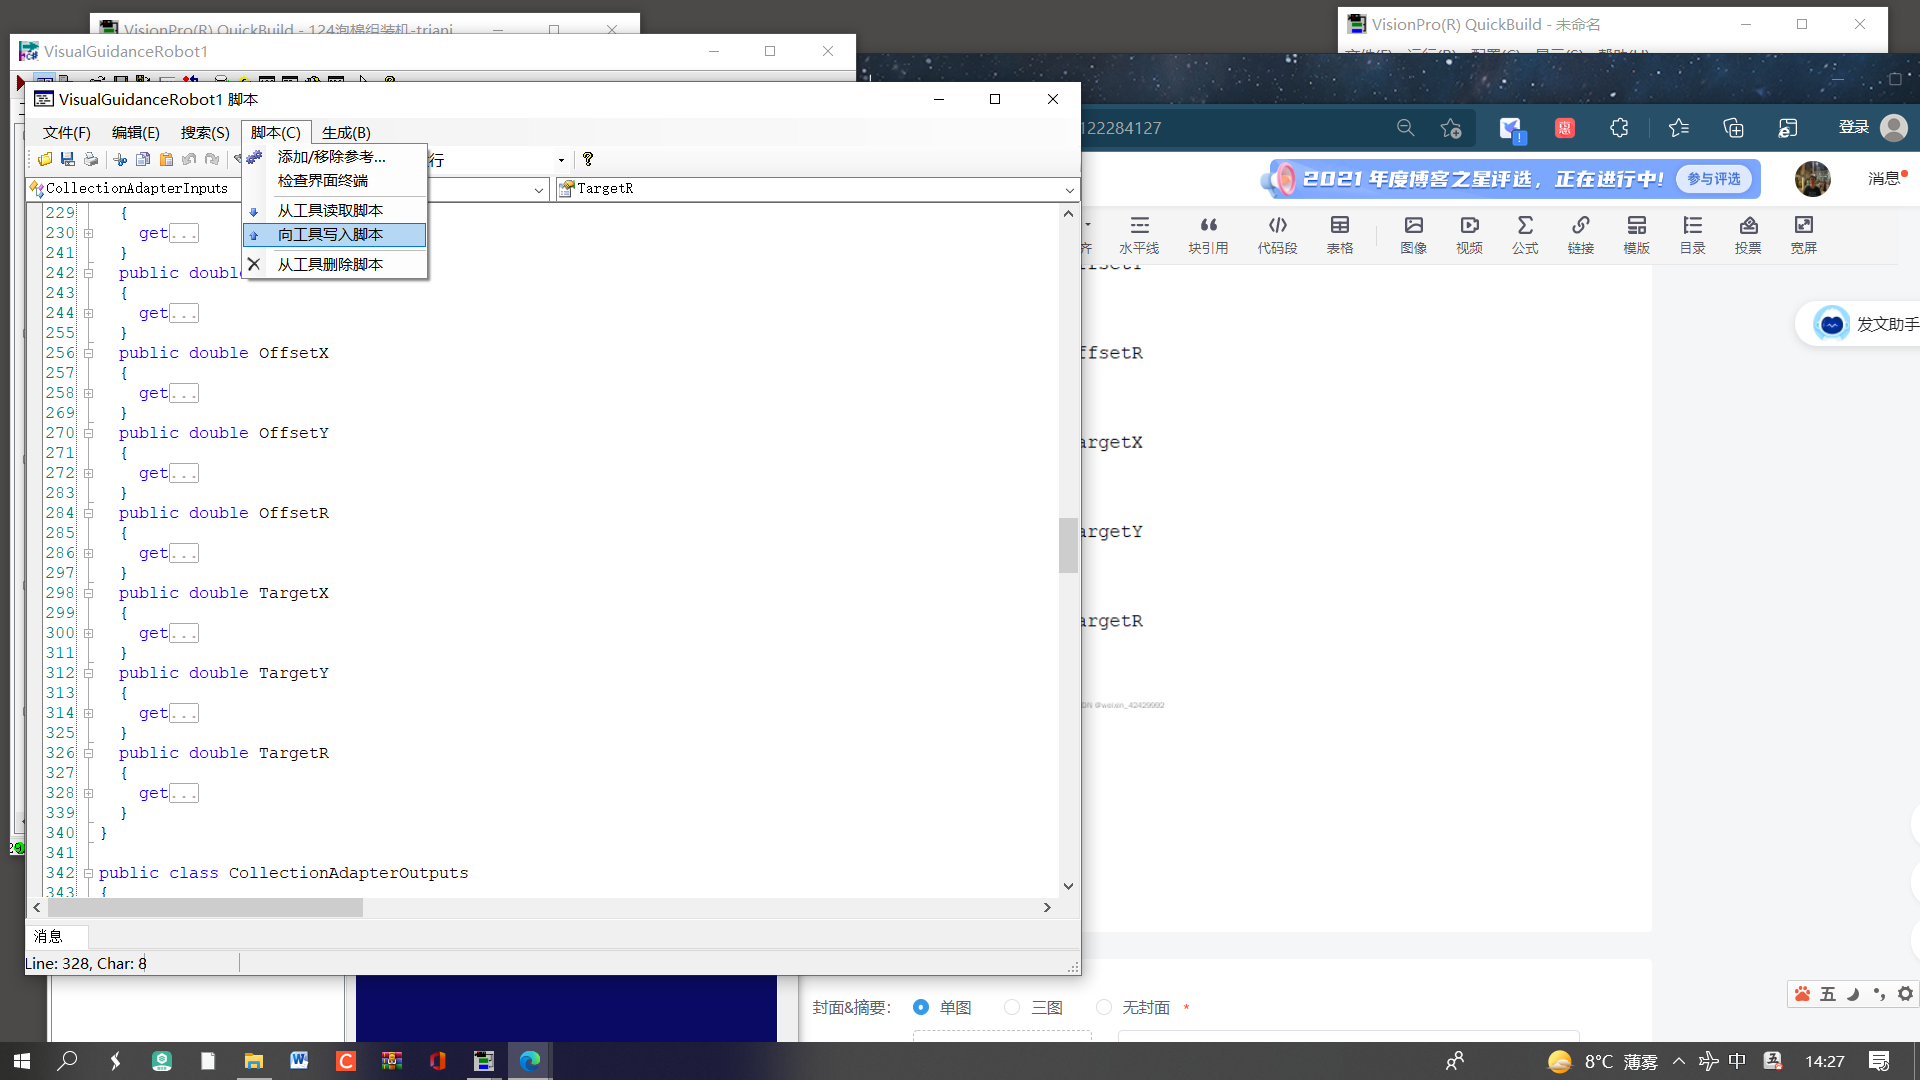Open a file in the script editor
Viewport: 1920px width, 1080px height.
click(x=44, y=159)
